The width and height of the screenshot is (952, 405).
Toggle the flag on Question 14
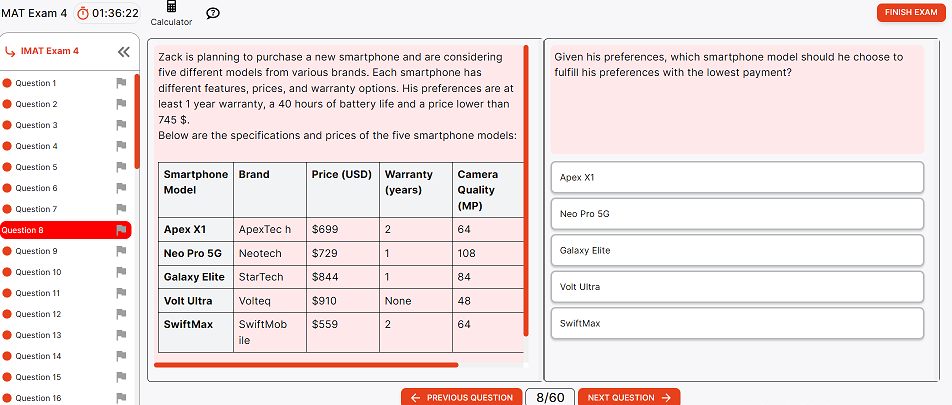click(121, 356)
